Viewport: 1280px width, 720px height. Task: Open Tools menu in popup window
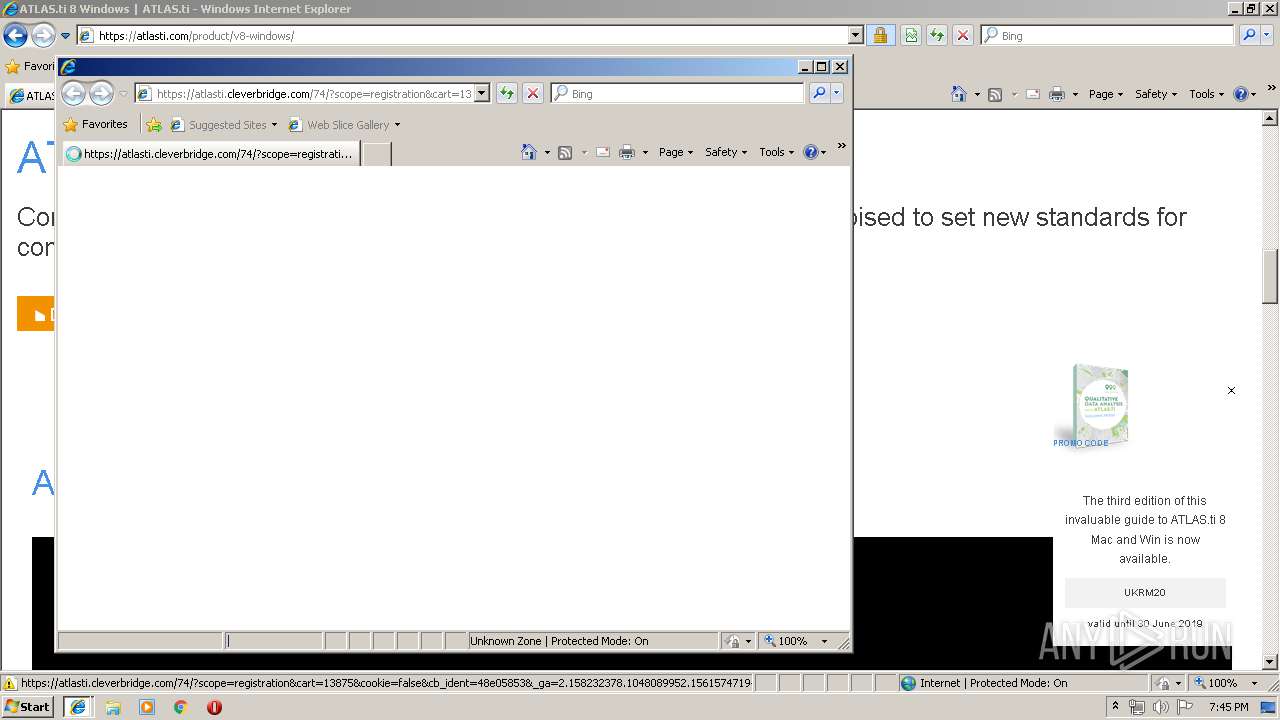point(777,152)
